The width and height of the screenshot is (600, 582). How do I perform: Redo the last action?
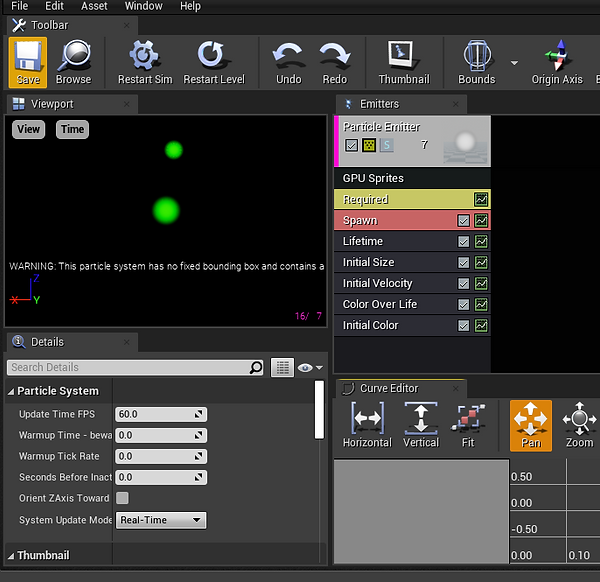pos(334,62)
